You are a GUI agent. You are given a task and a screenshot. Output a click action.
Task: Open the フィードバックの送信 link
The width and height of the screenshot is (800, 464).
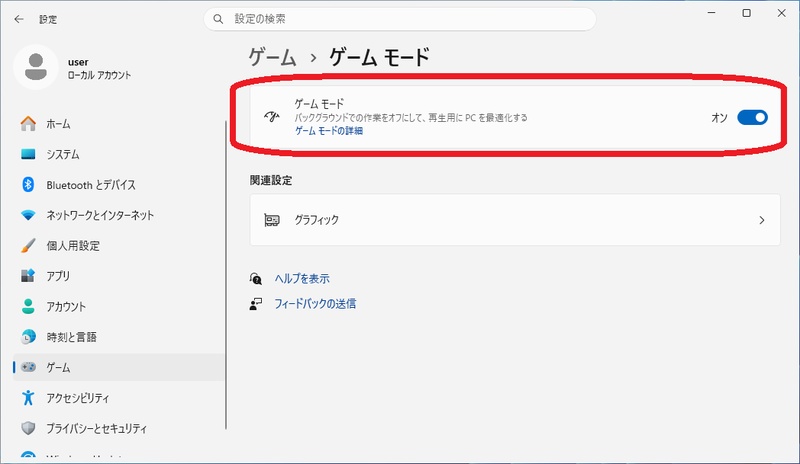[315, 304]
